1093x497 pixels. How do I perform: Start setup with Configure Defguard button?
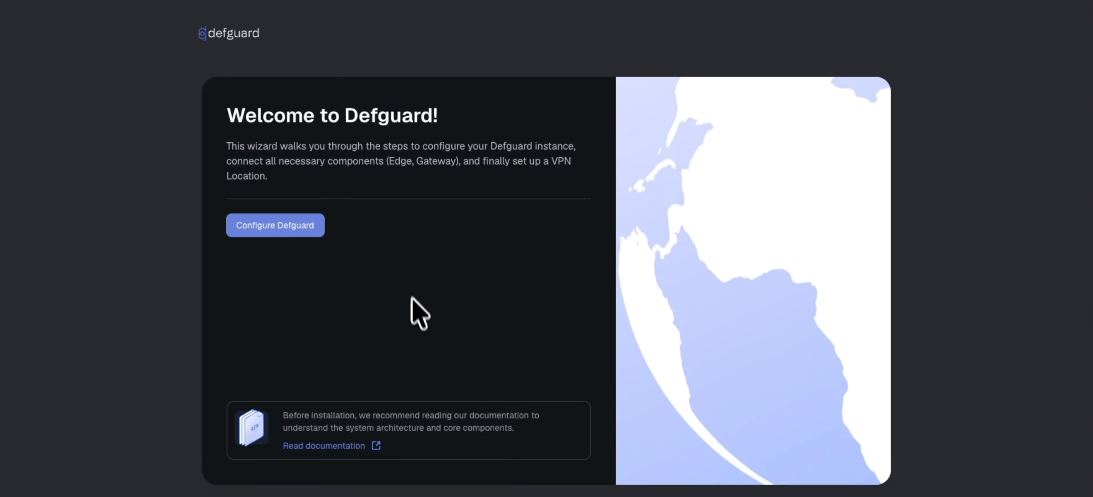[275, 225]
